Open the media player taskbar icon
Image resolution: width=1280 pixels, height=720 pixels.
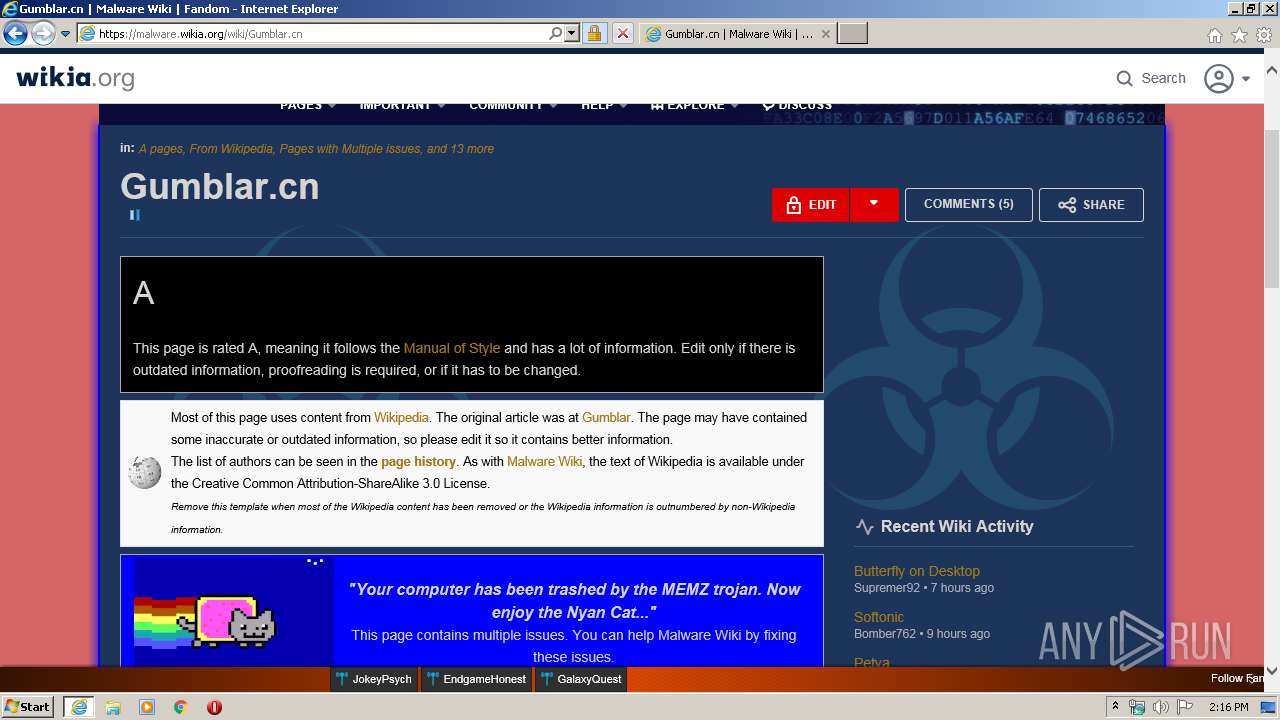[147, 706]
